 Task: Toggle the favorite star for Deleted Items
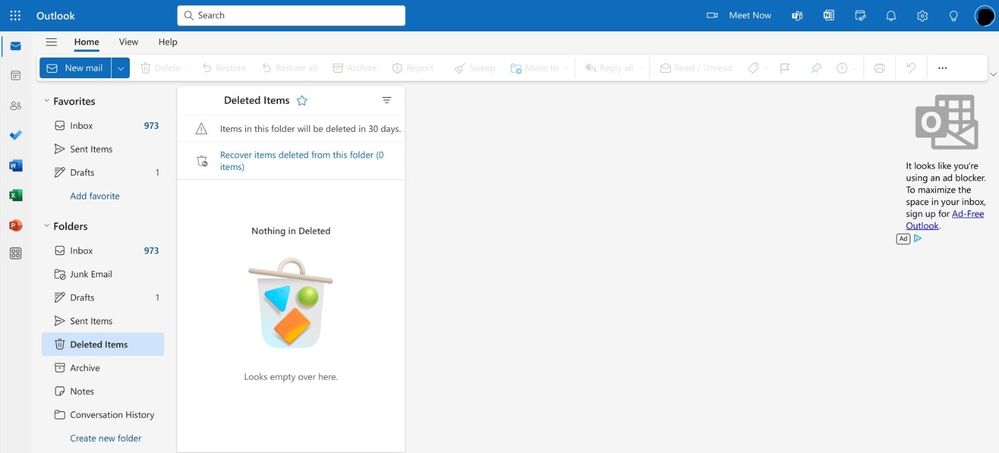(302, 101)
